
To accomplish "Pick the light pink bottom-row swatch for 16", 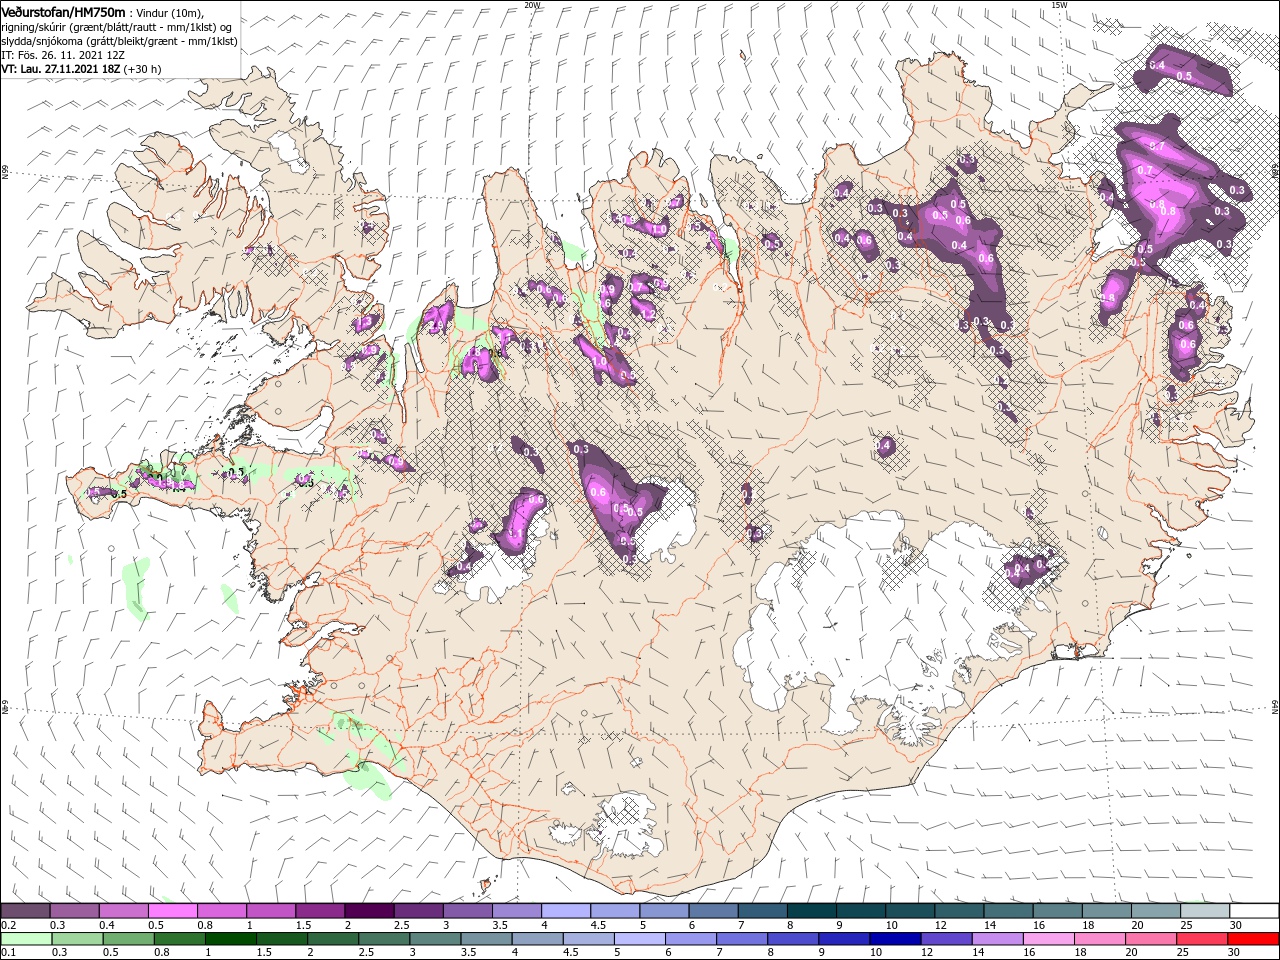I will 1048,939.
